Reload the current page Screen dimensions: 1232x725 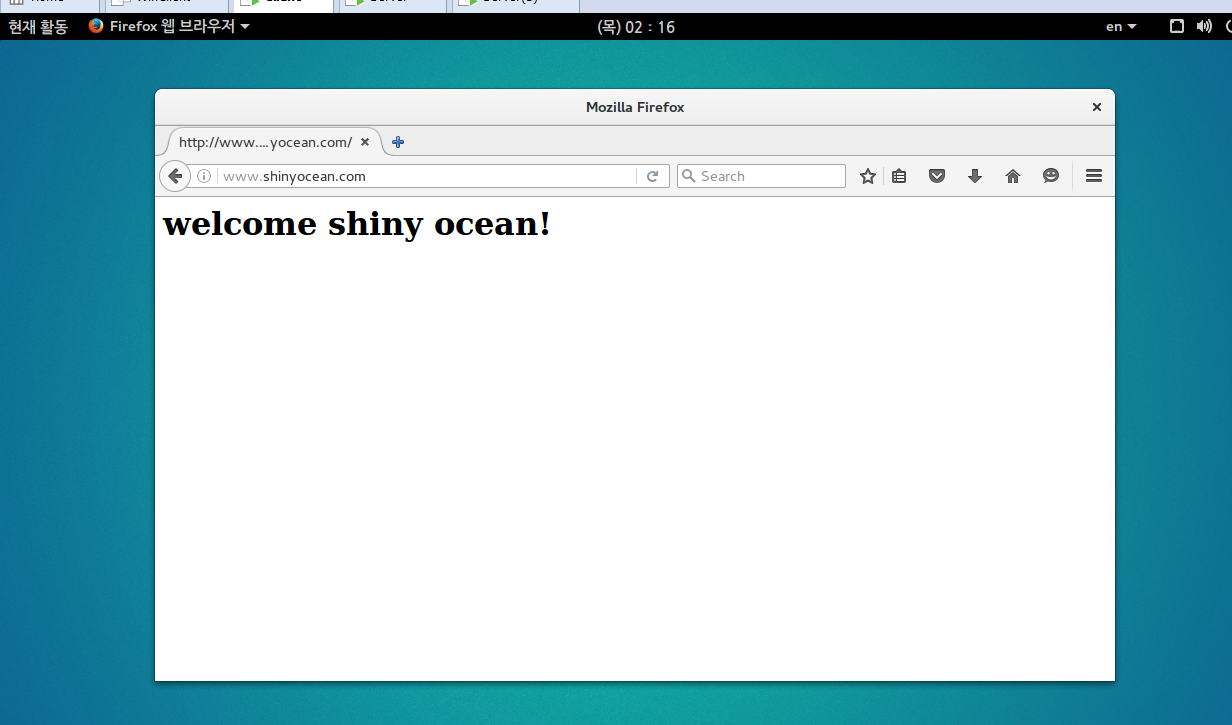tap(652, 176)
